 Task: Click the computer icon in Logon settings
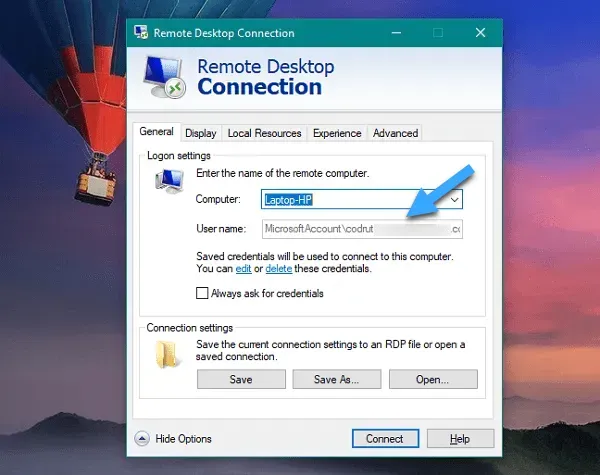coord(170,181)
